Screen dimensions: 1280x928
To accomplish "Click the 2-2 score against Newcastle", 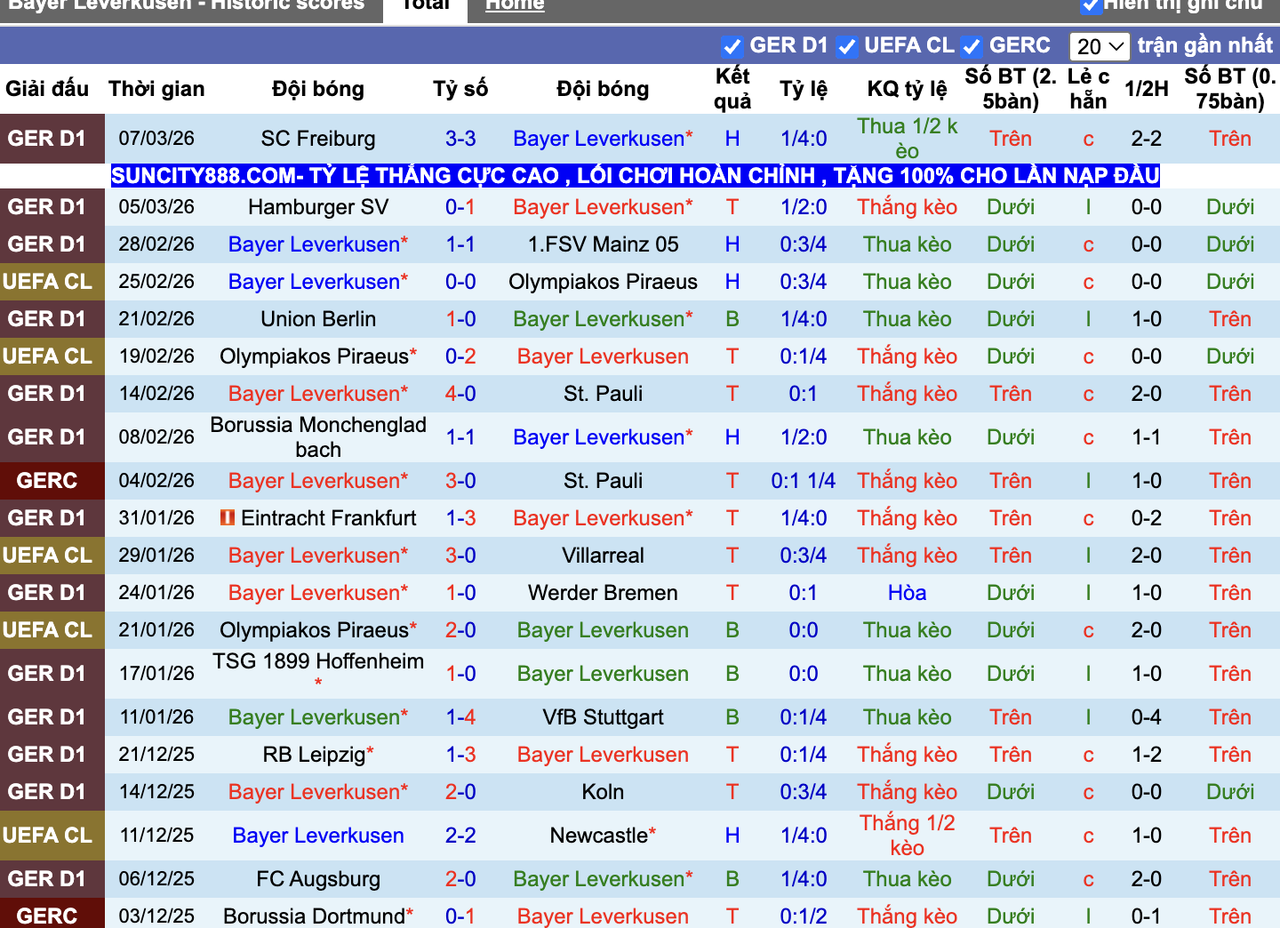I will click(x=461, y=835).
